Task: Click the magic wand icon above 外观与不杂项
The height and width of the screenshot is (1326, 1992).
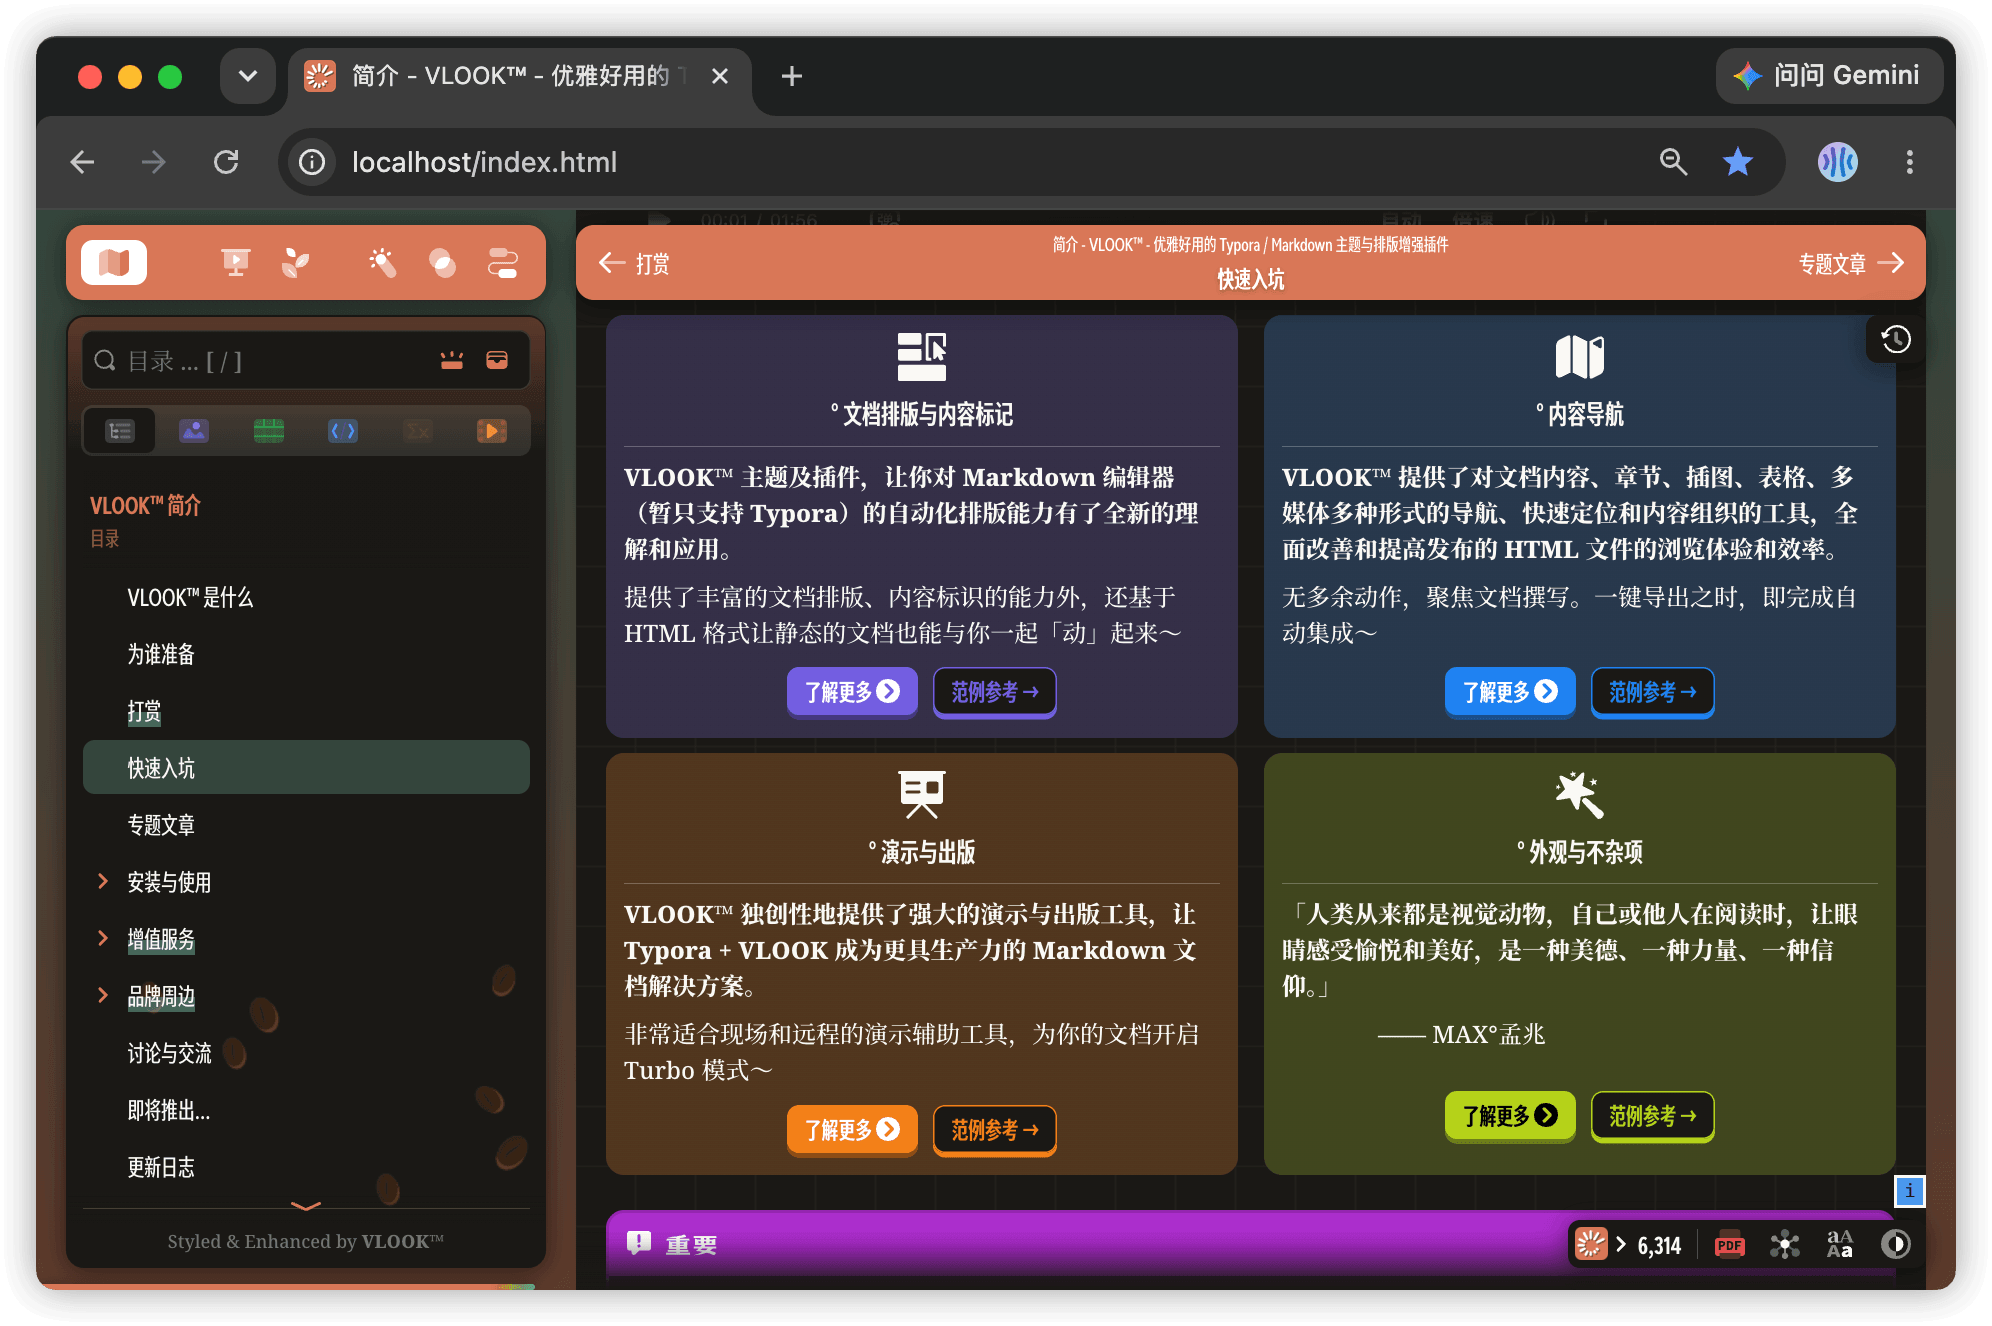Action: (1580, 795)
